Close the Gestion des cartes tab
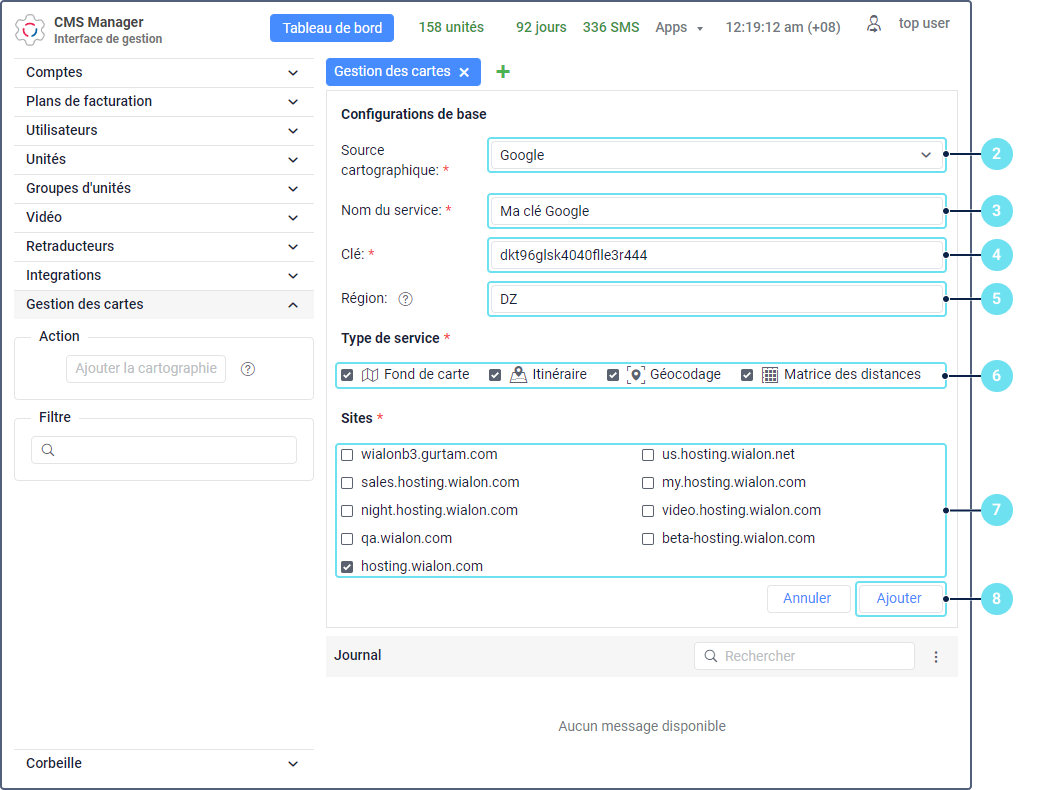1049x790 pixels. coord(464,72)
